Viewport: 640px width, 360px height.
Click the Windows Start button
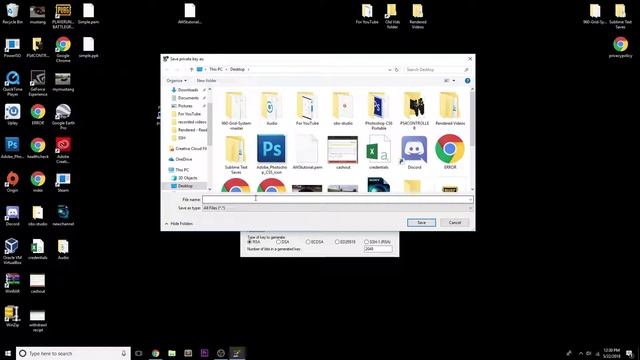[8, 353]
